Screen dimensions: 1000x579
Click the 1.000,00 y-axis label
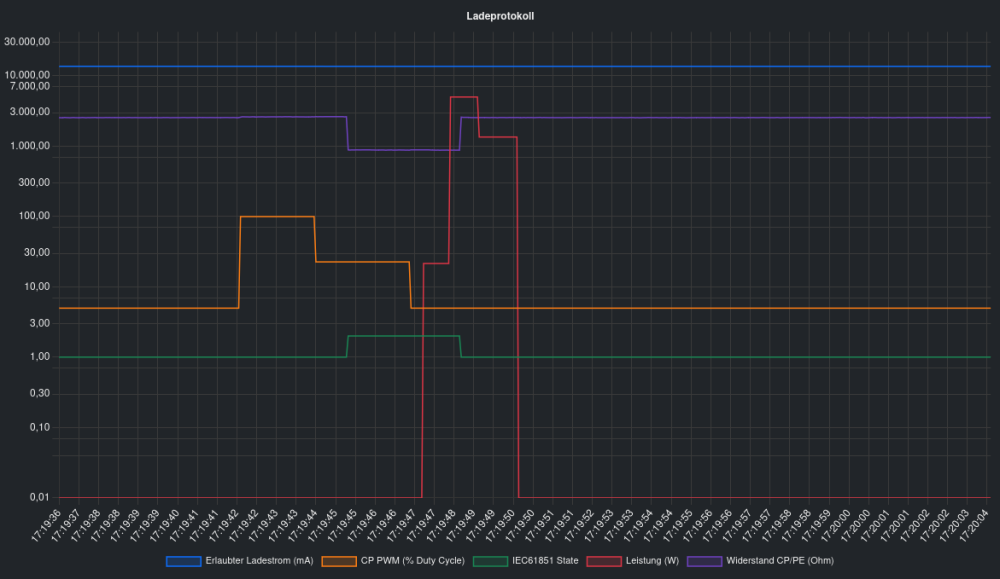tap(29, 146)
